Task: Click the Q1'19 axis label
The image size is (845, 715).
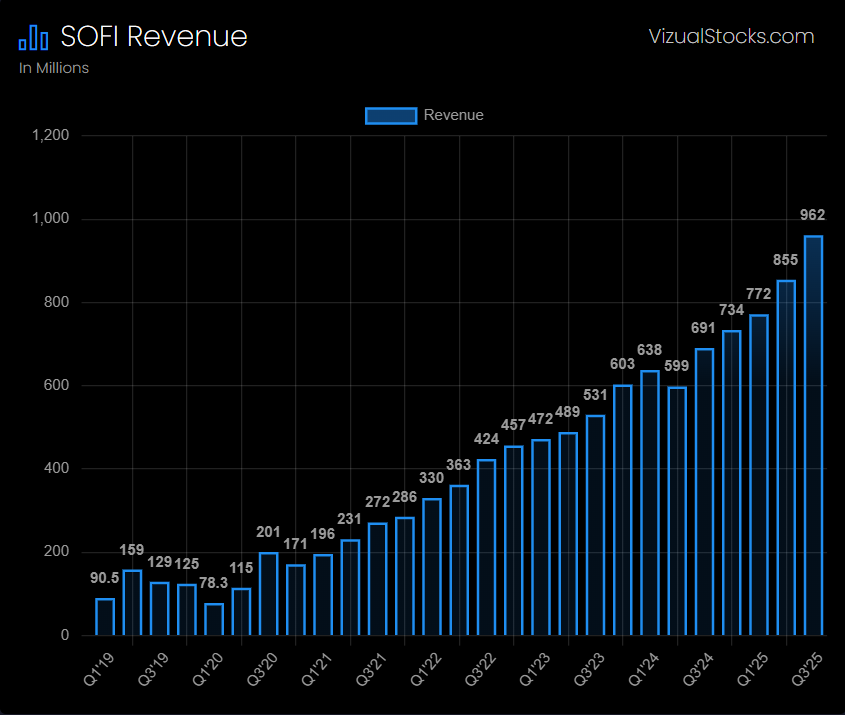Action: 100,669
